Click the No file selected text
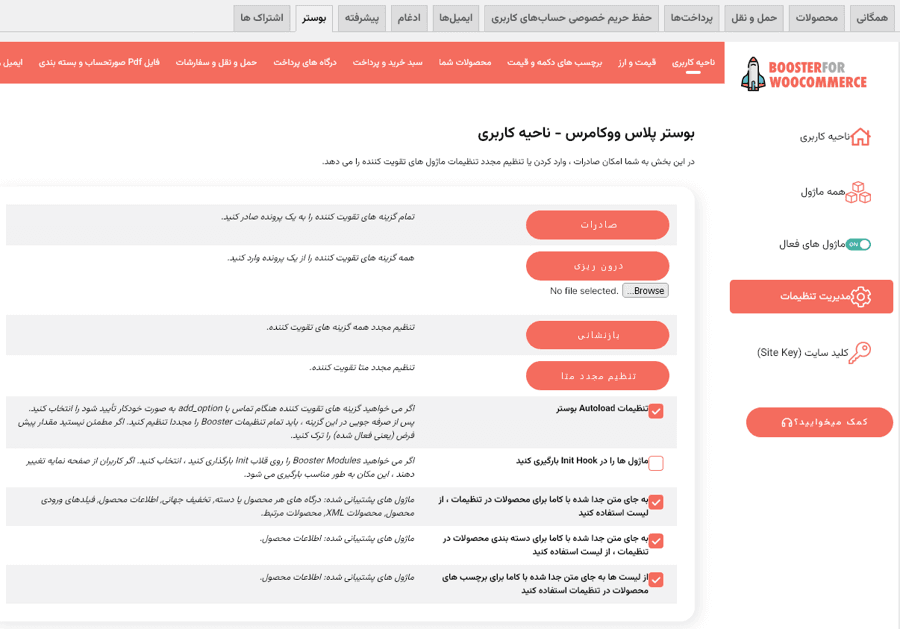 584,291
